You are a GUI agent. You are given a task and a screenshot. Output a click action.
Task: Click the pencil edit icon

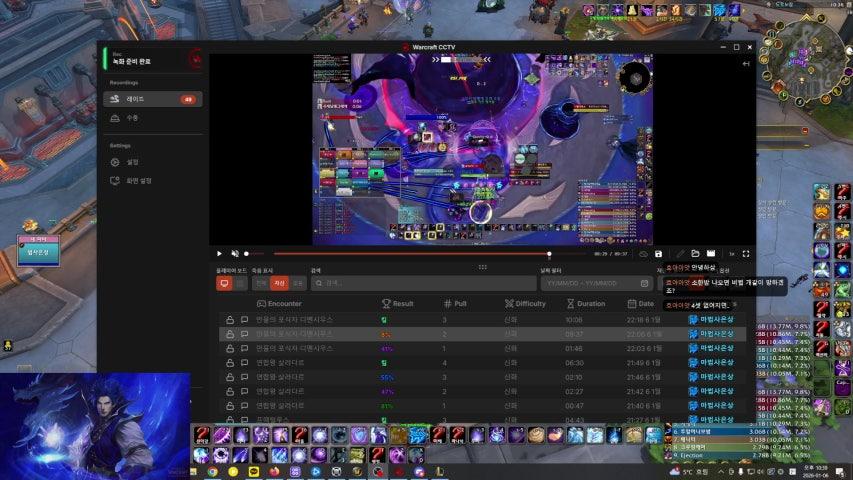(x=680, y=254)
